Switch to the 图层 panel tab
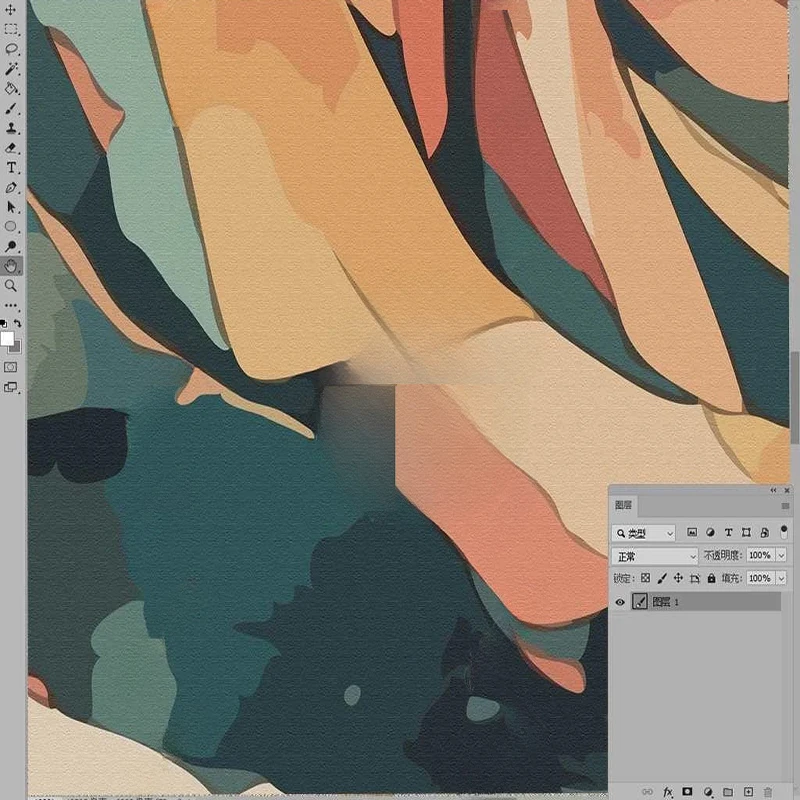 pos(623,505)
